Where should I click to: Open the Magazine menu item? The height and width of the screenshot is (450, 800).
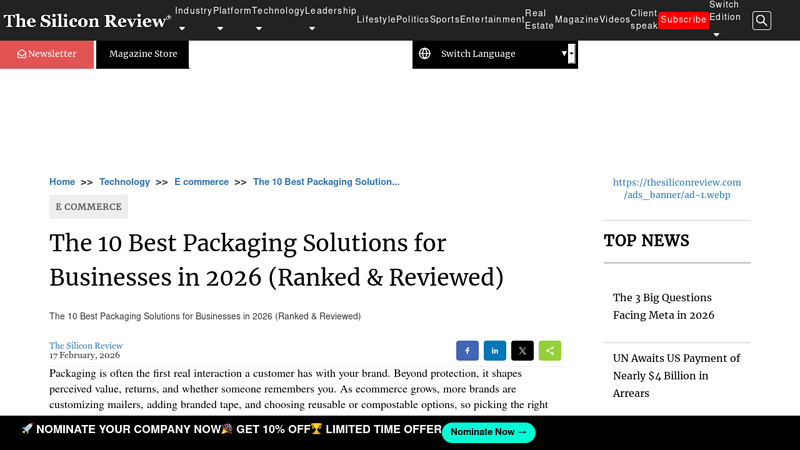[x=577, y=19]
